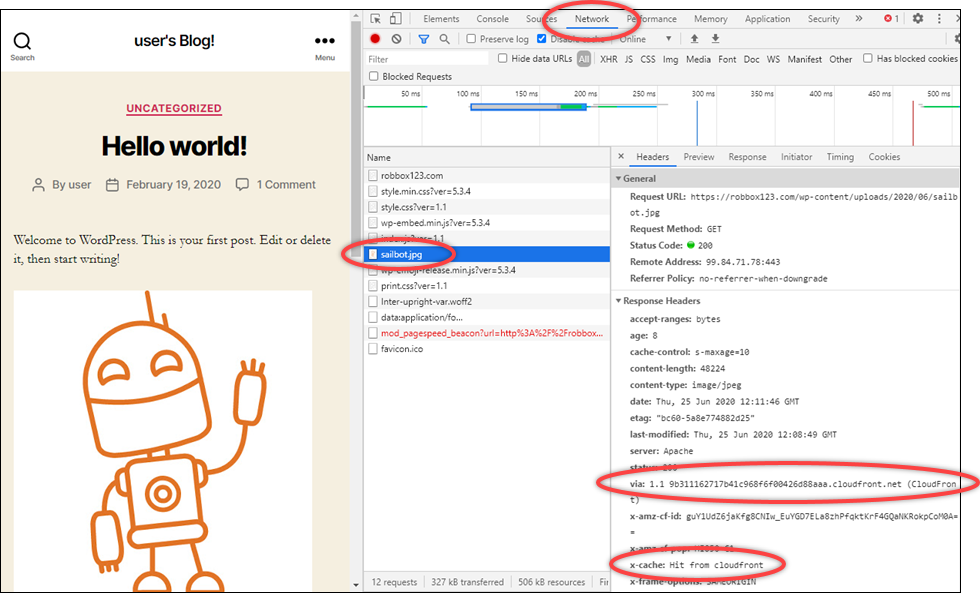Switch to the Console tab
The width and height of the screenshot is (980, 593).
click(x=492, y=19)
